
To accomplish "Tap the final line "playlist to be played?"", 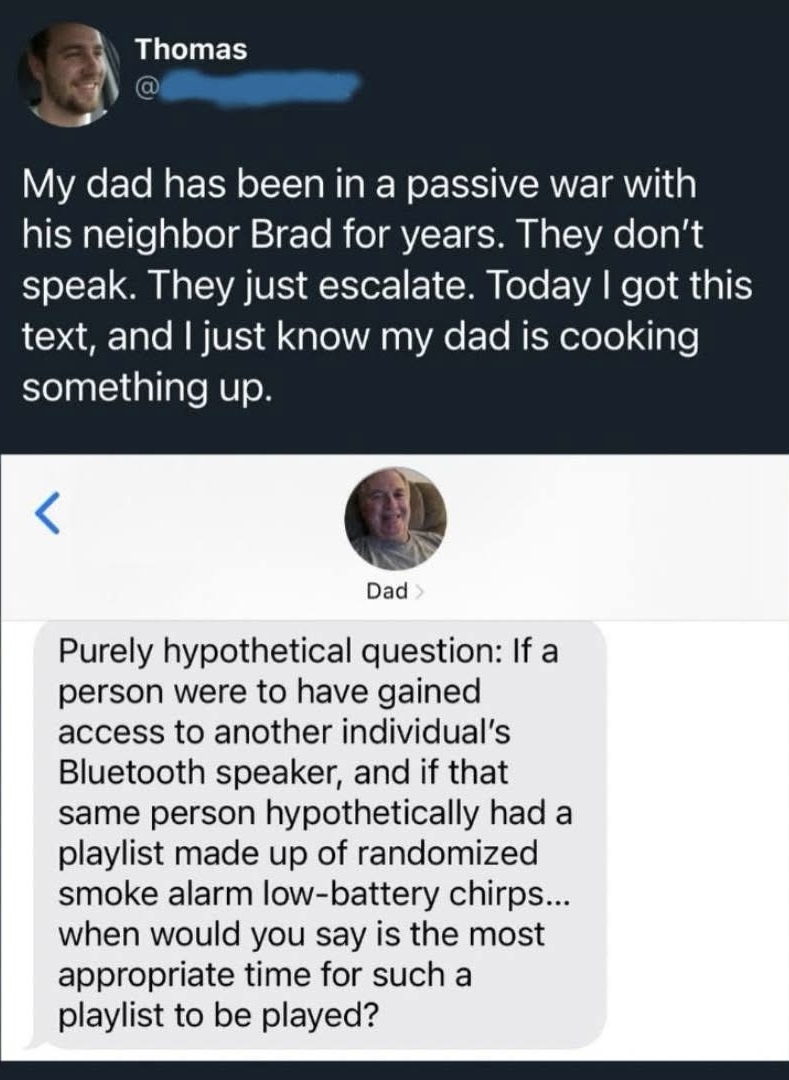I will pos(218,1015).
